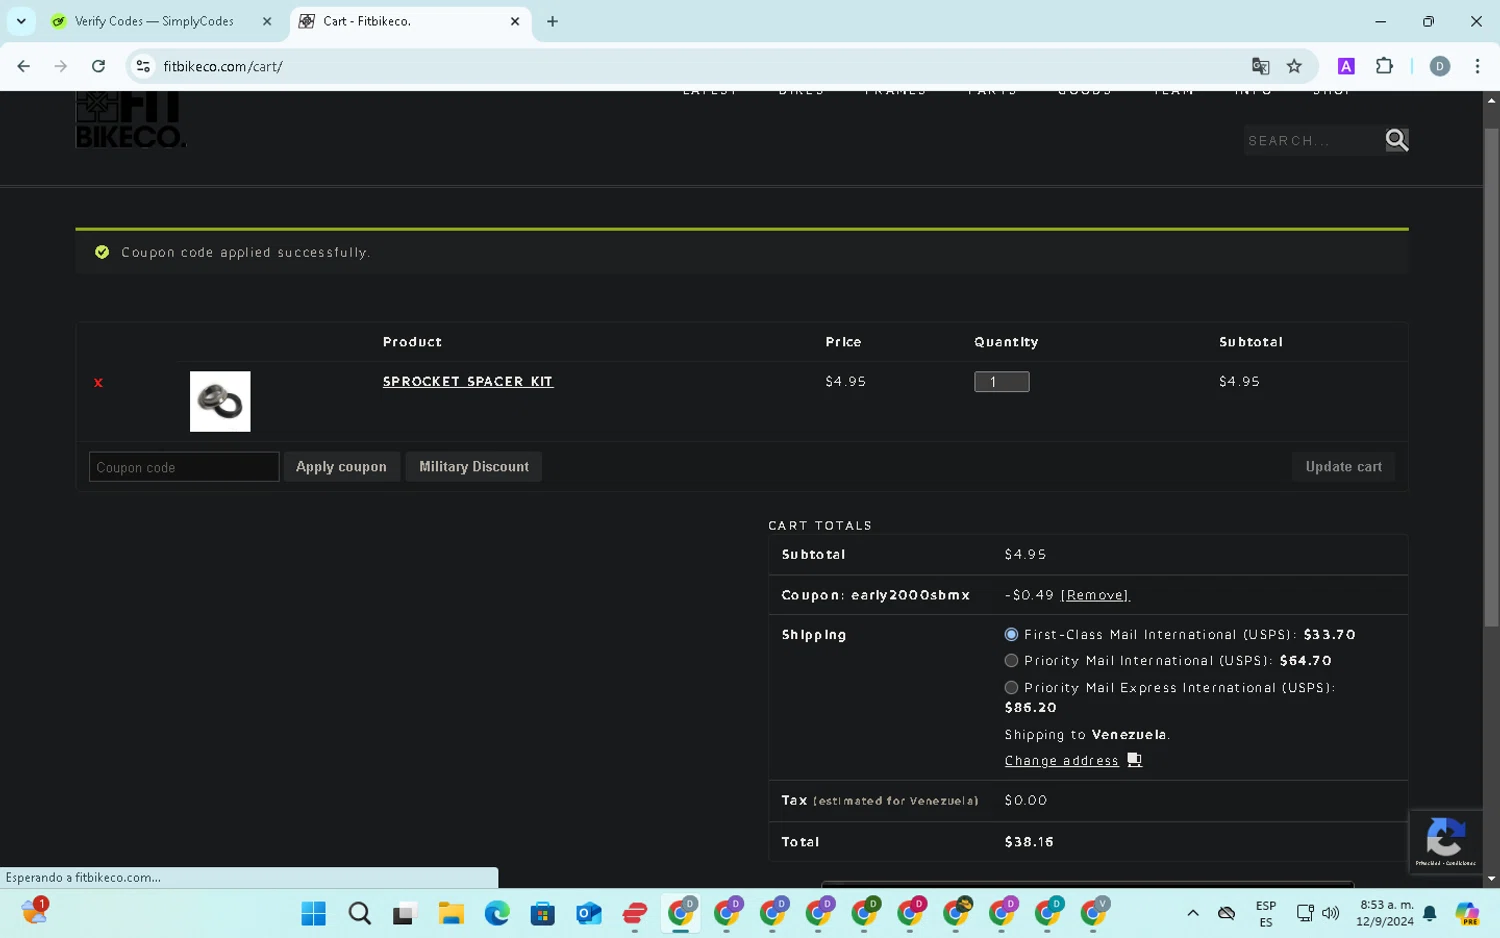Close the Cart - Fitbikeco. tab
Screen dimensions: 1500x938
coord(515,21)
